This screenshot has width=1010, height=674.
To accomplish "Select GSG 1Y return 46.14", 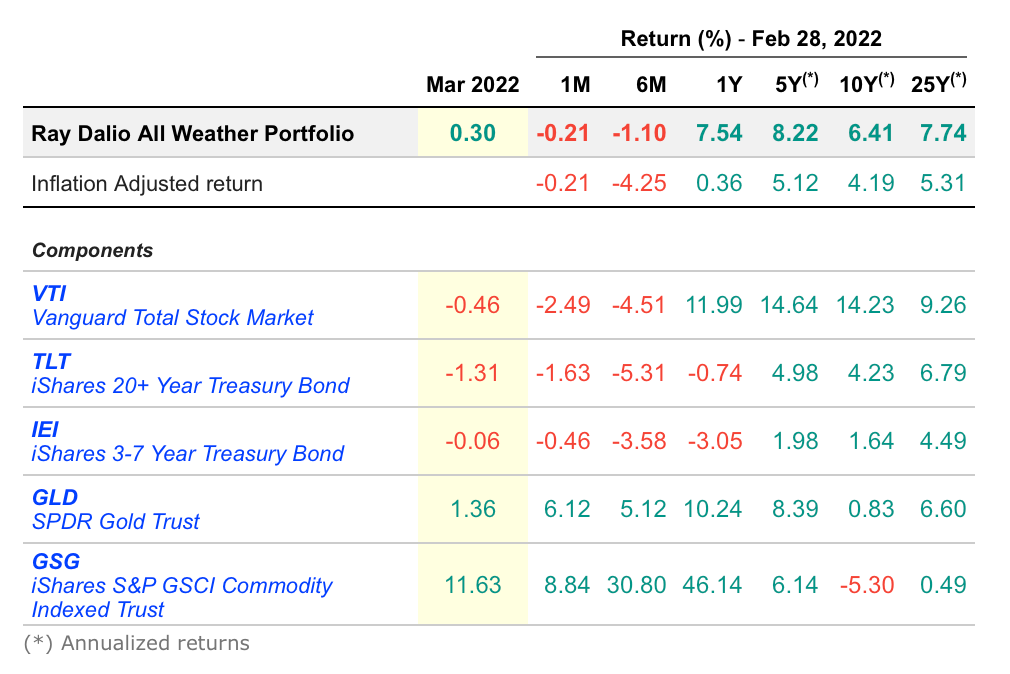I will (712, 585).
